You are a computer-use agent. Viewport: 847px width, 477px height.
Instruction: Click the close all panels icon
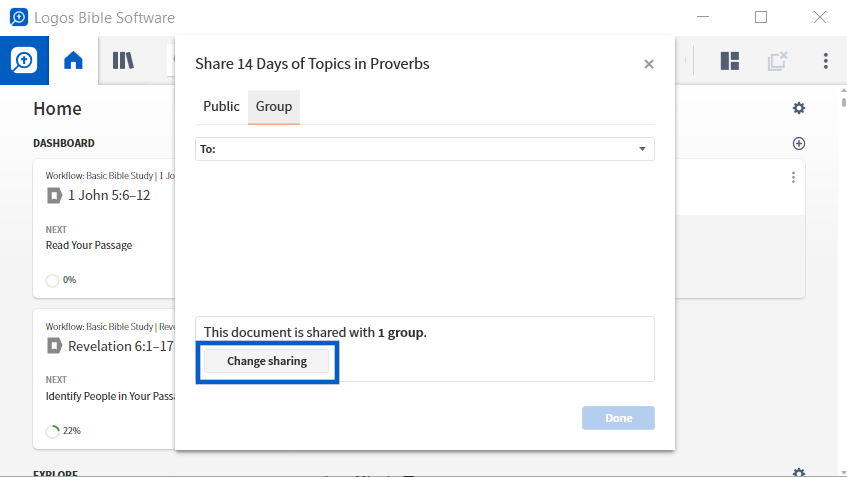(777, 61)
